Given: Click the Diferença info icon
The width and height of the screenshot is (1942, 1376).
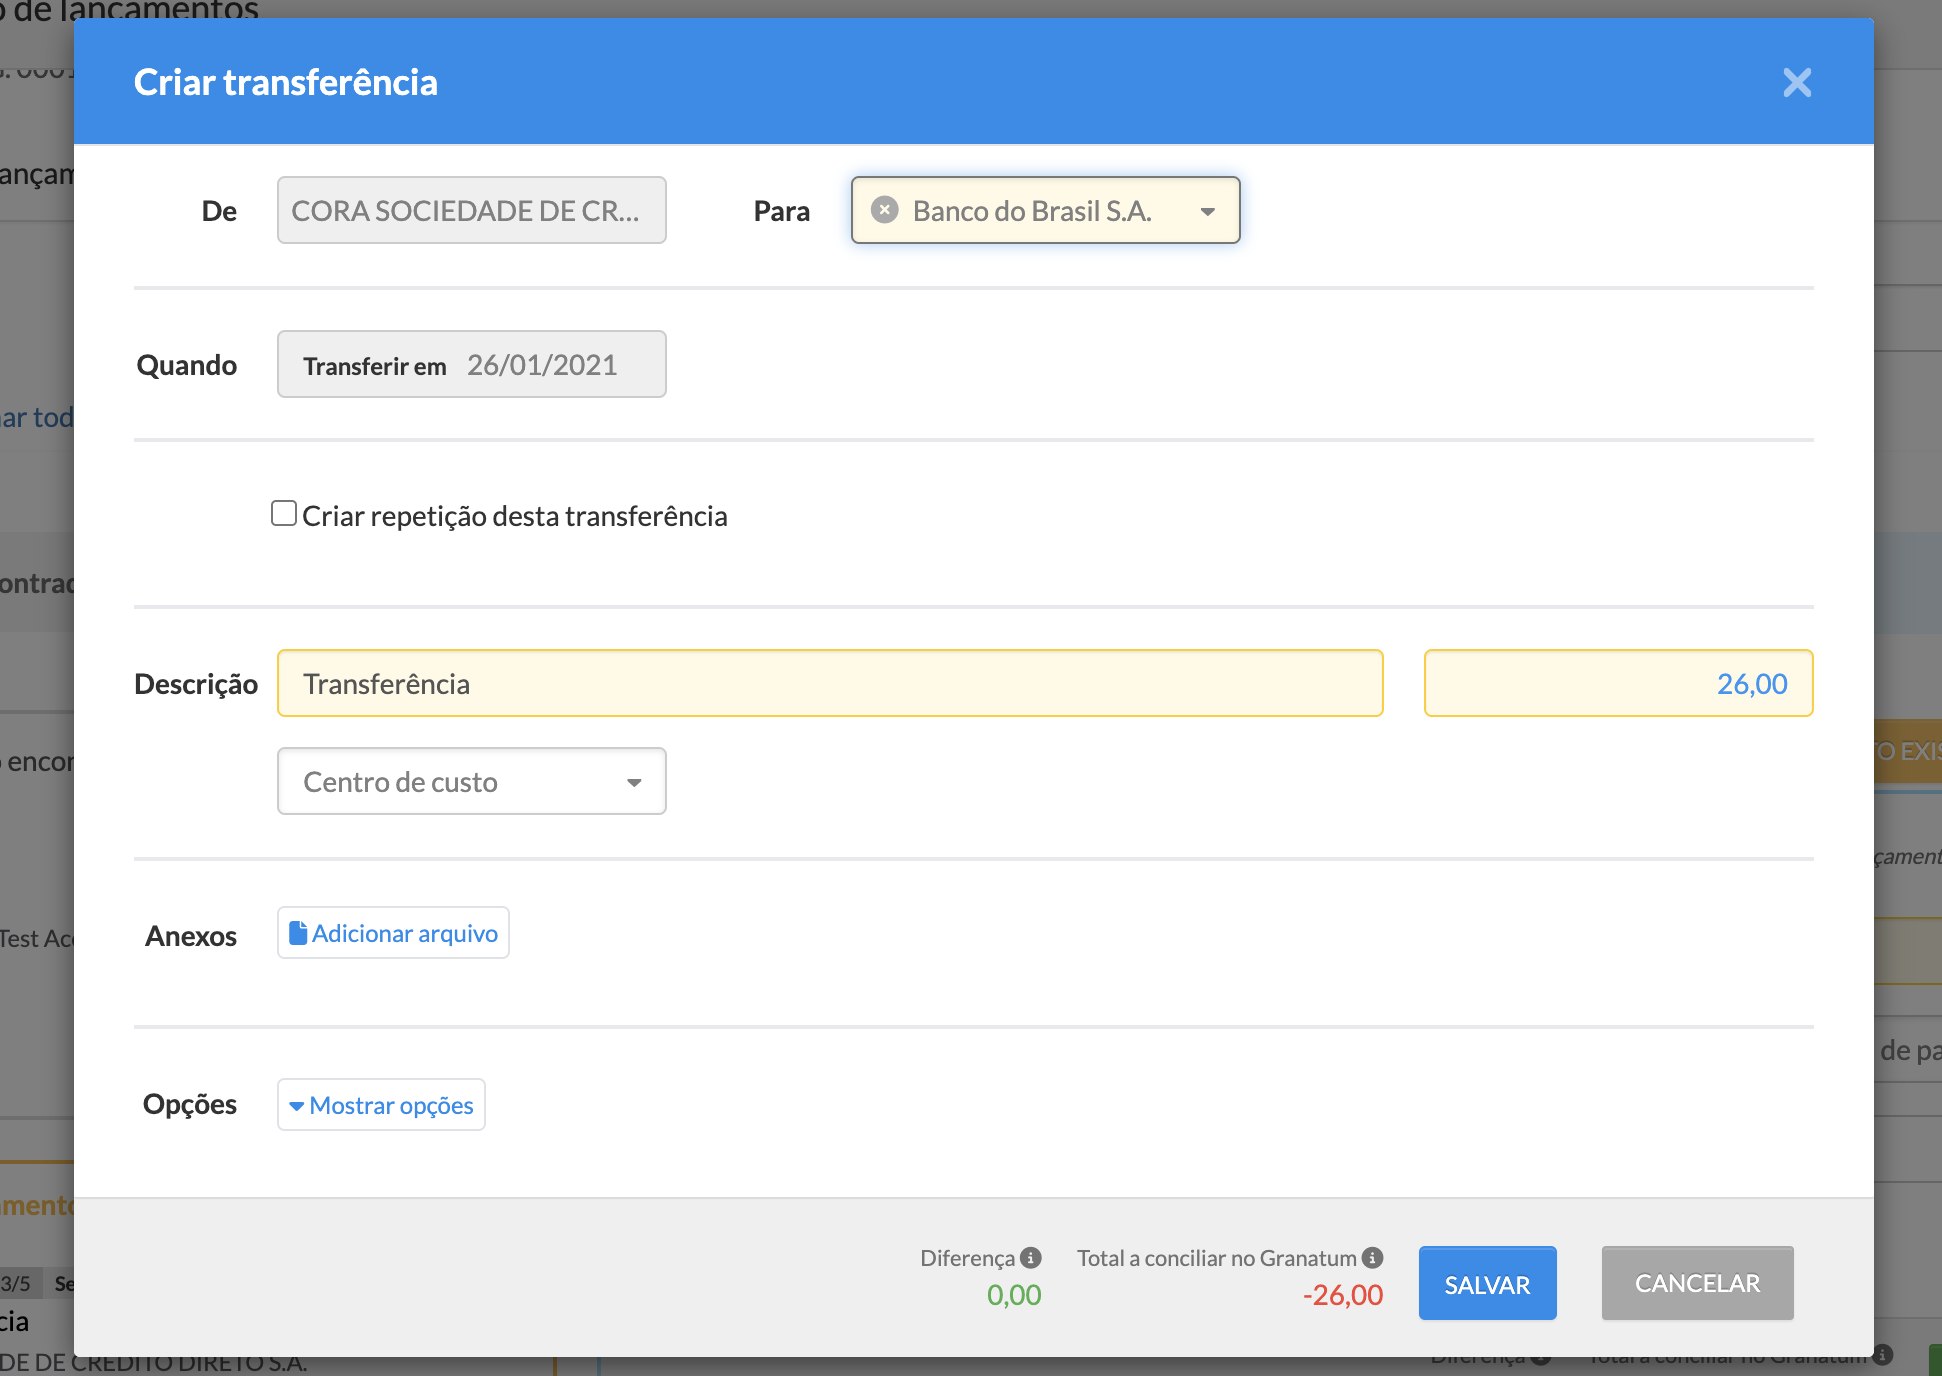Looking at the screenshot, I should tap(1031, 1258).
